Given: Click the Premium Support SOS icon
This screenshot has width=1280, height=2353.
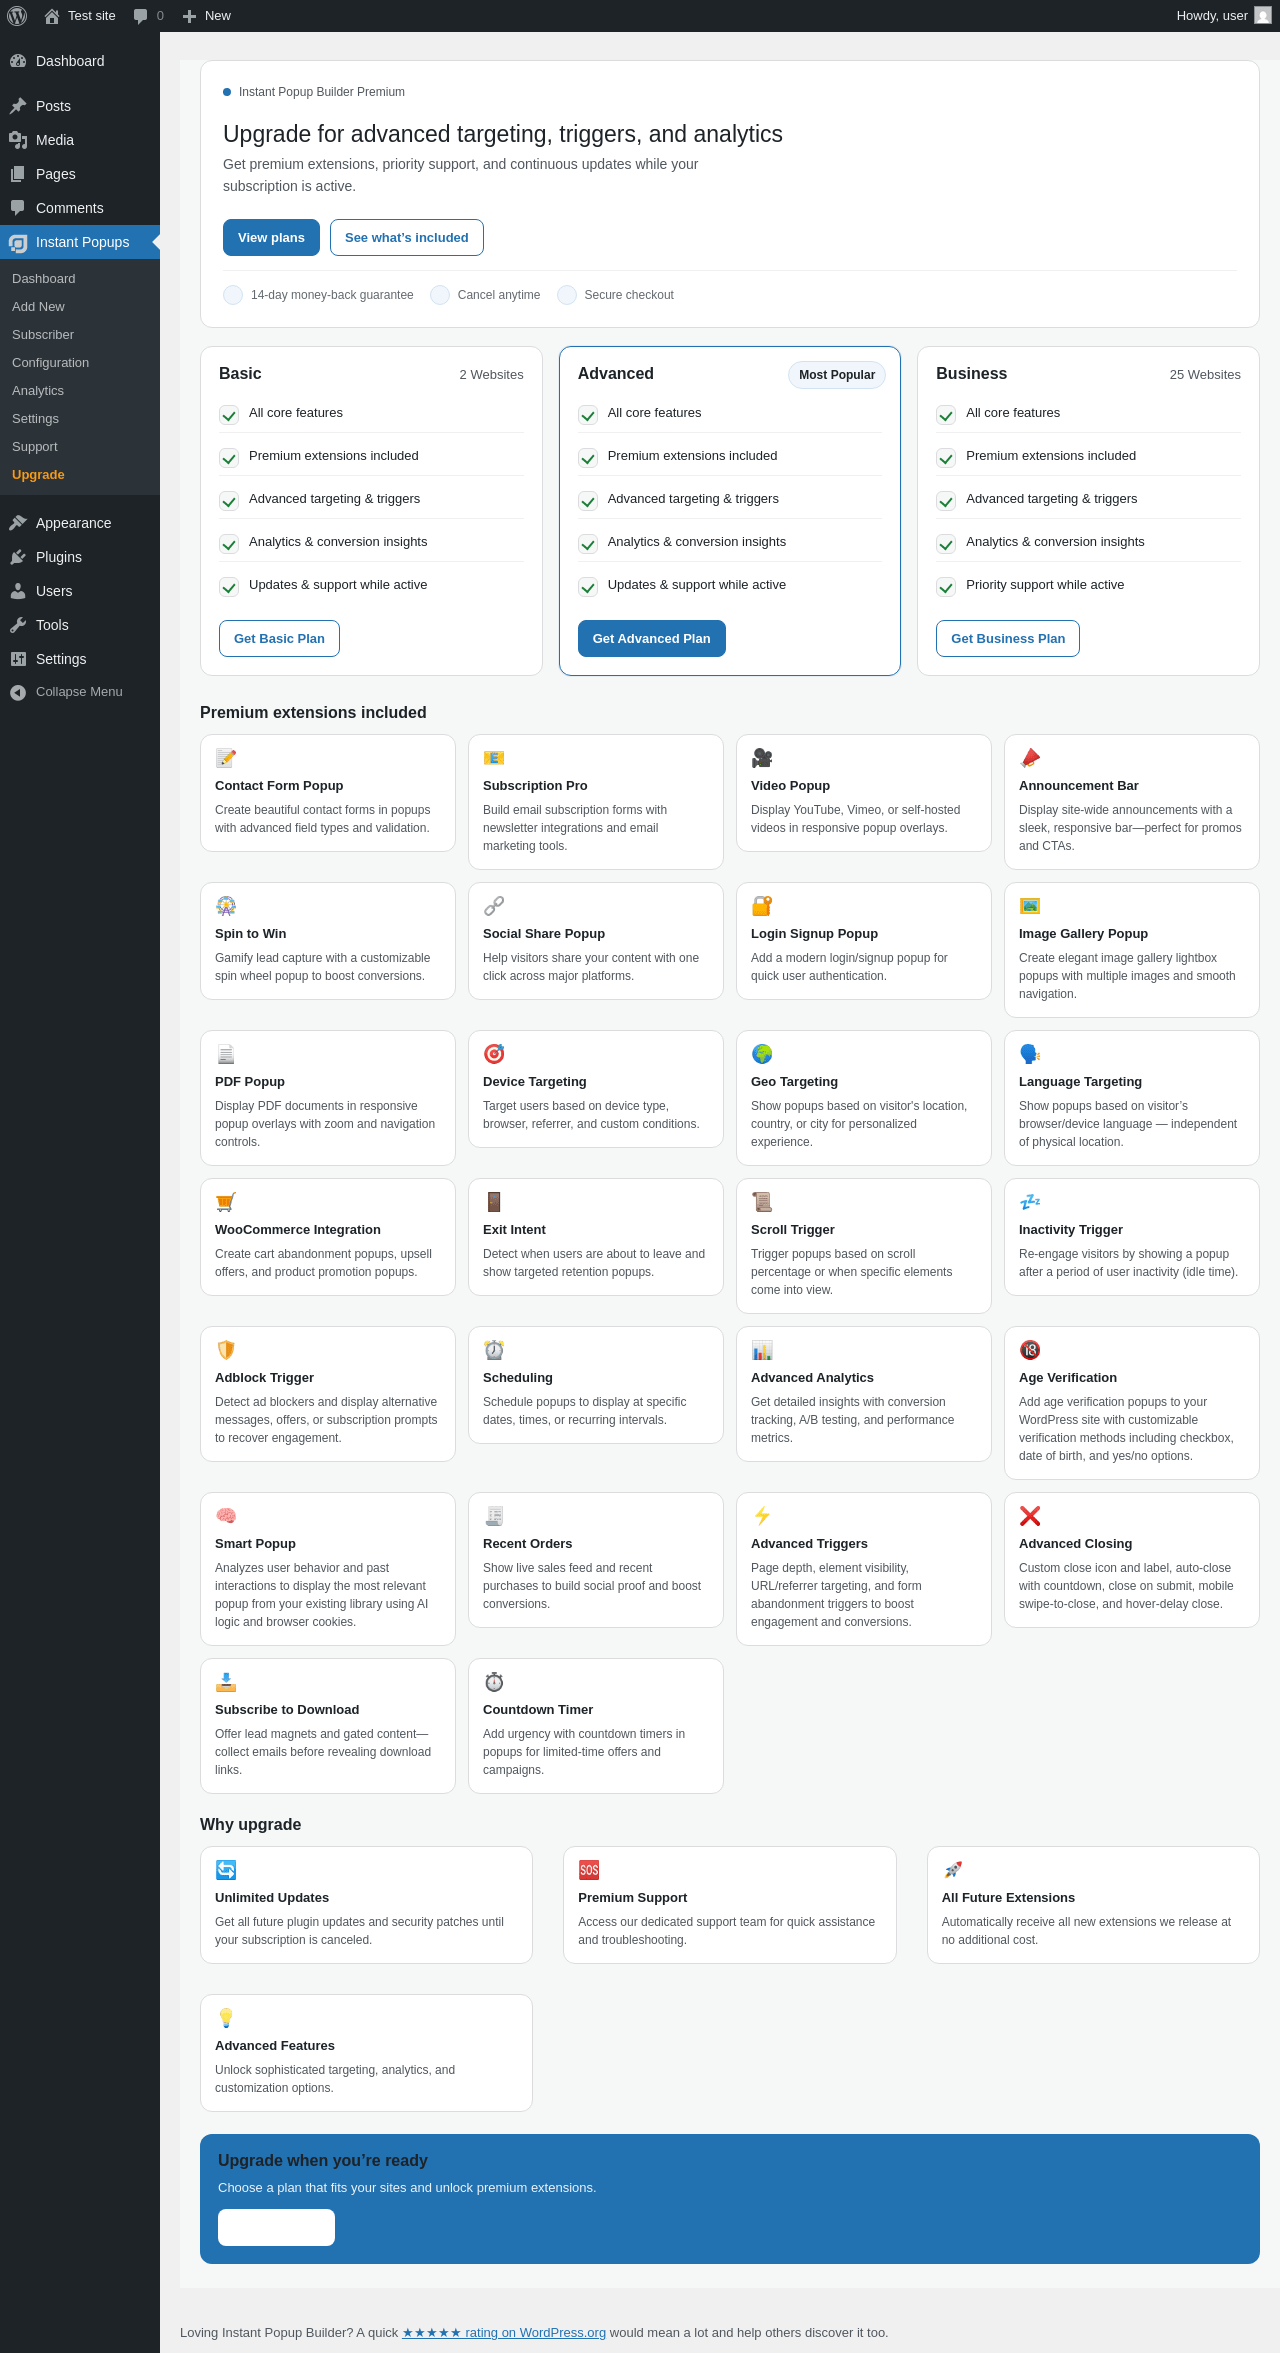Looking at the screenshot, I should pos(589,1870).
